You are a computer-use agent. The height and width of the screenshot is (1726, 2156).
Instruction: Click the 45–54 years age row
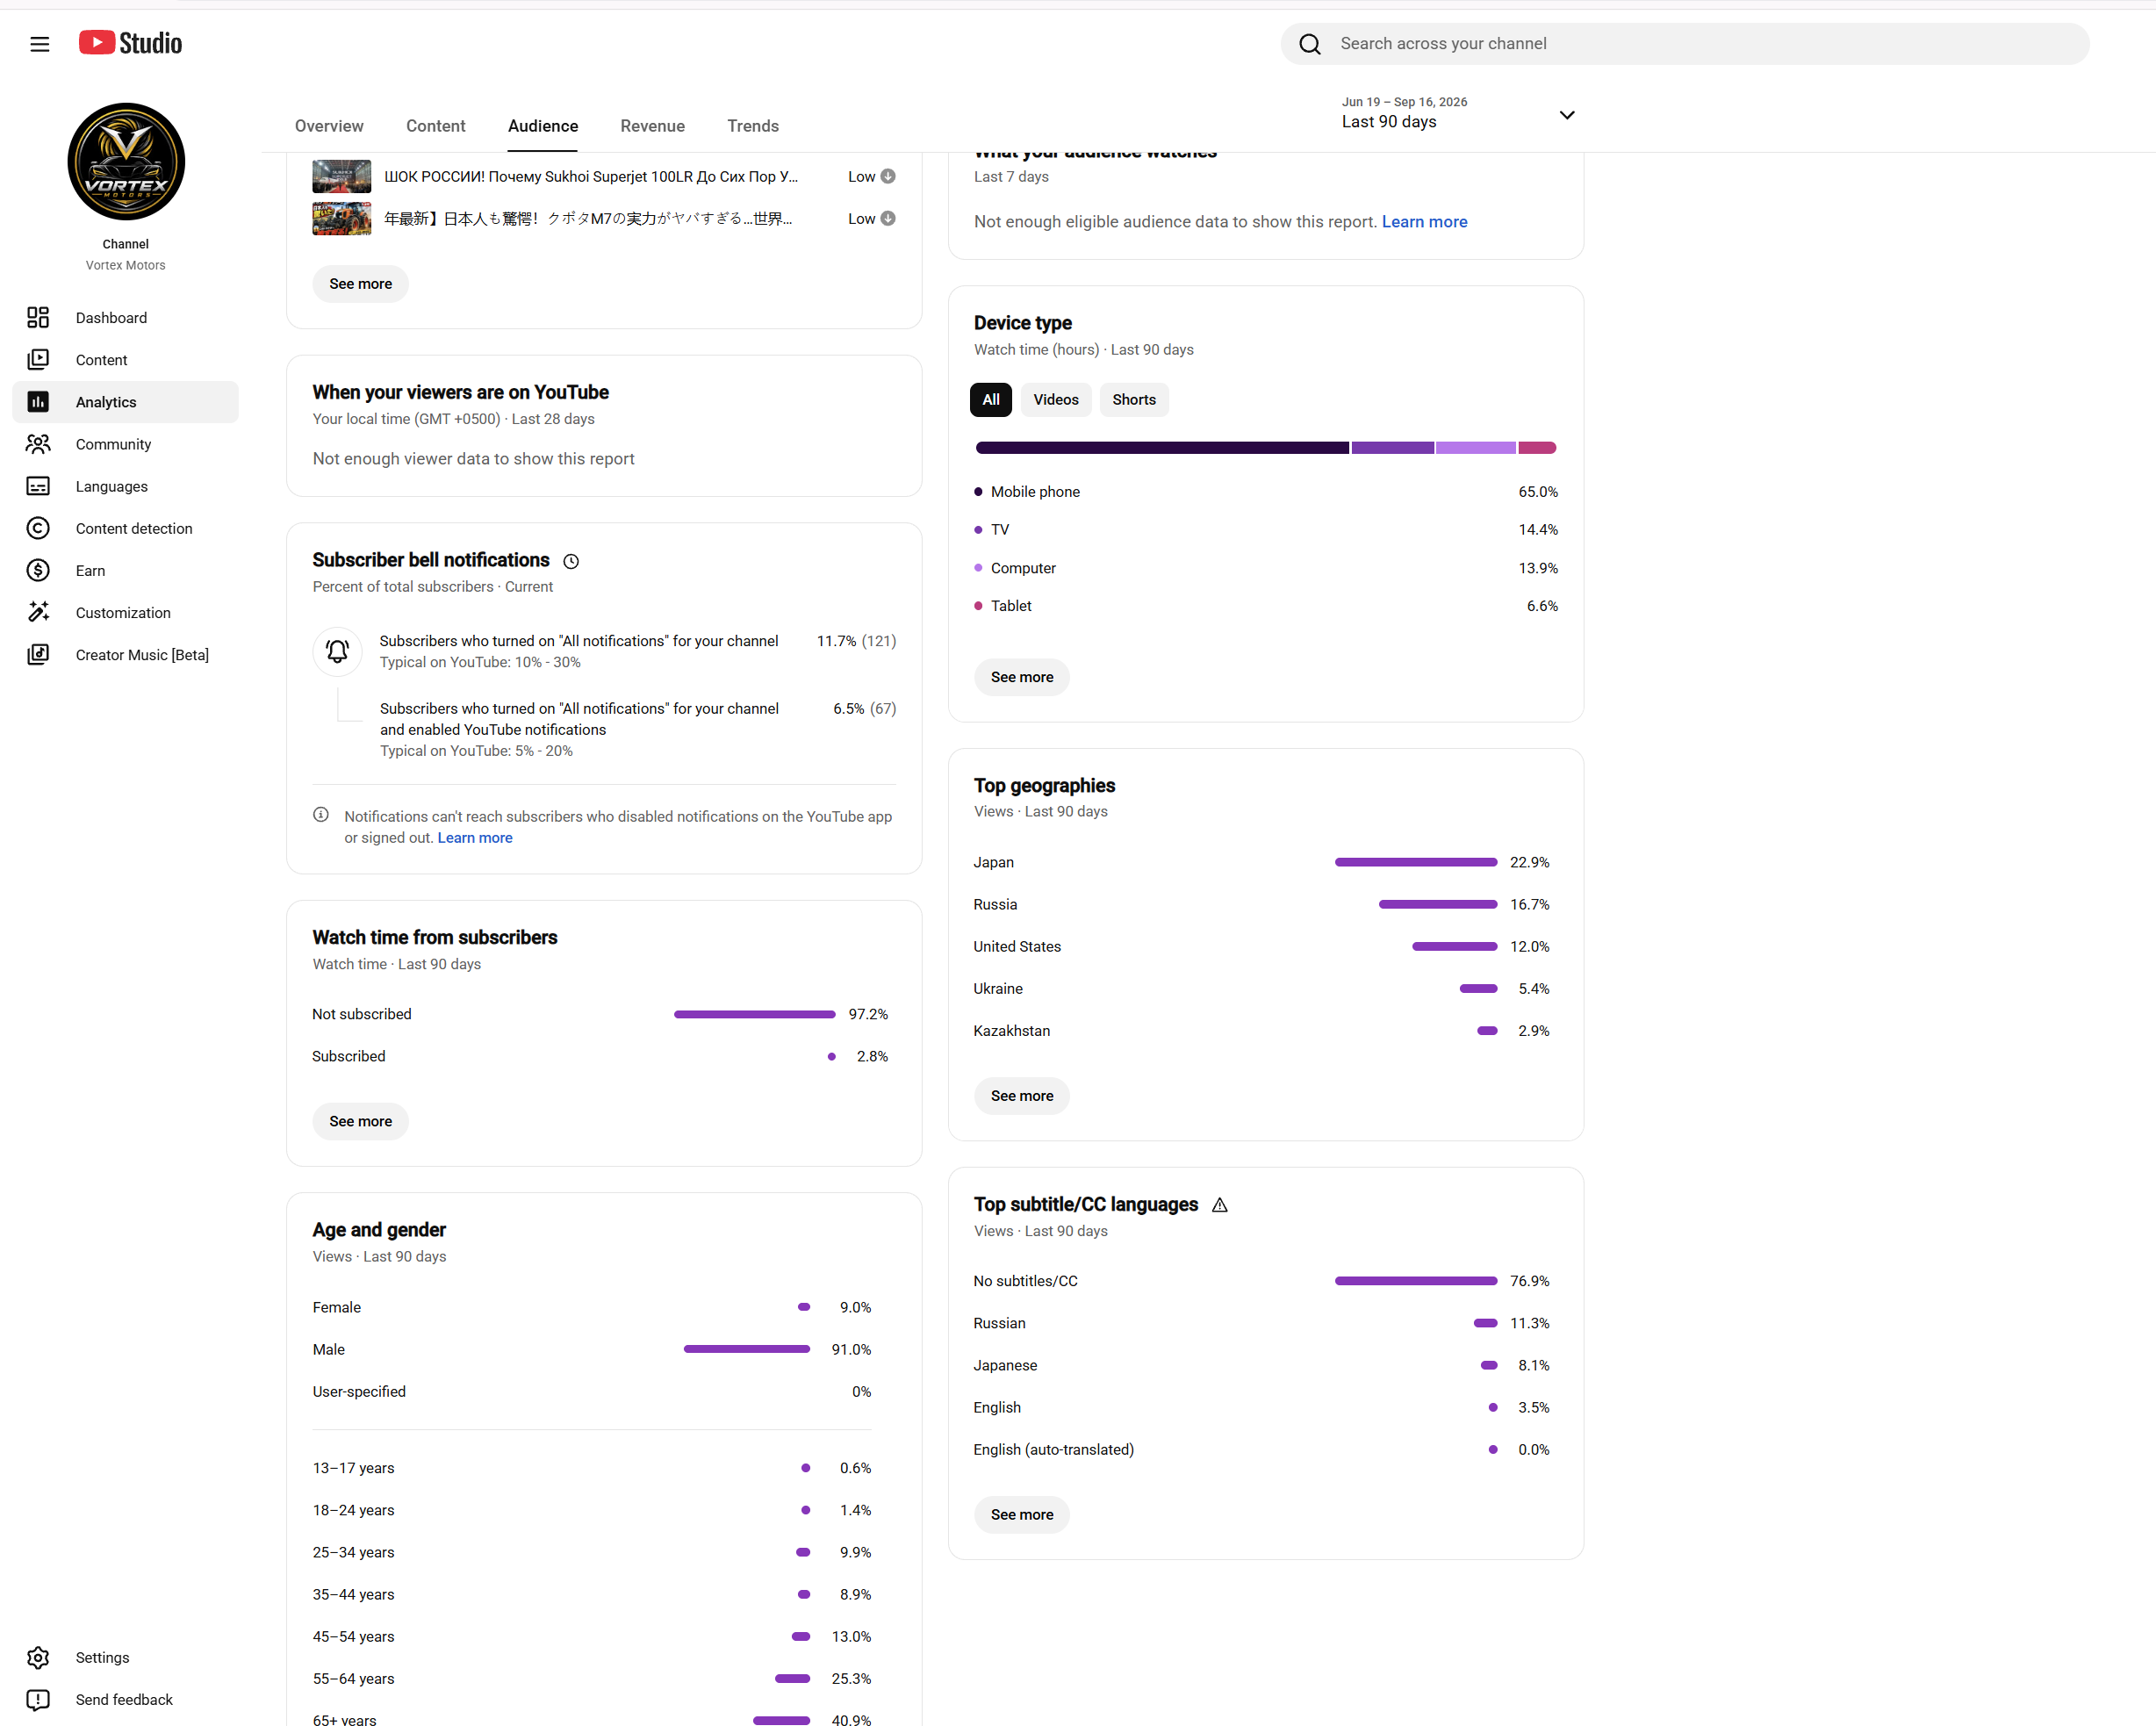click(x=592, y=1636)
